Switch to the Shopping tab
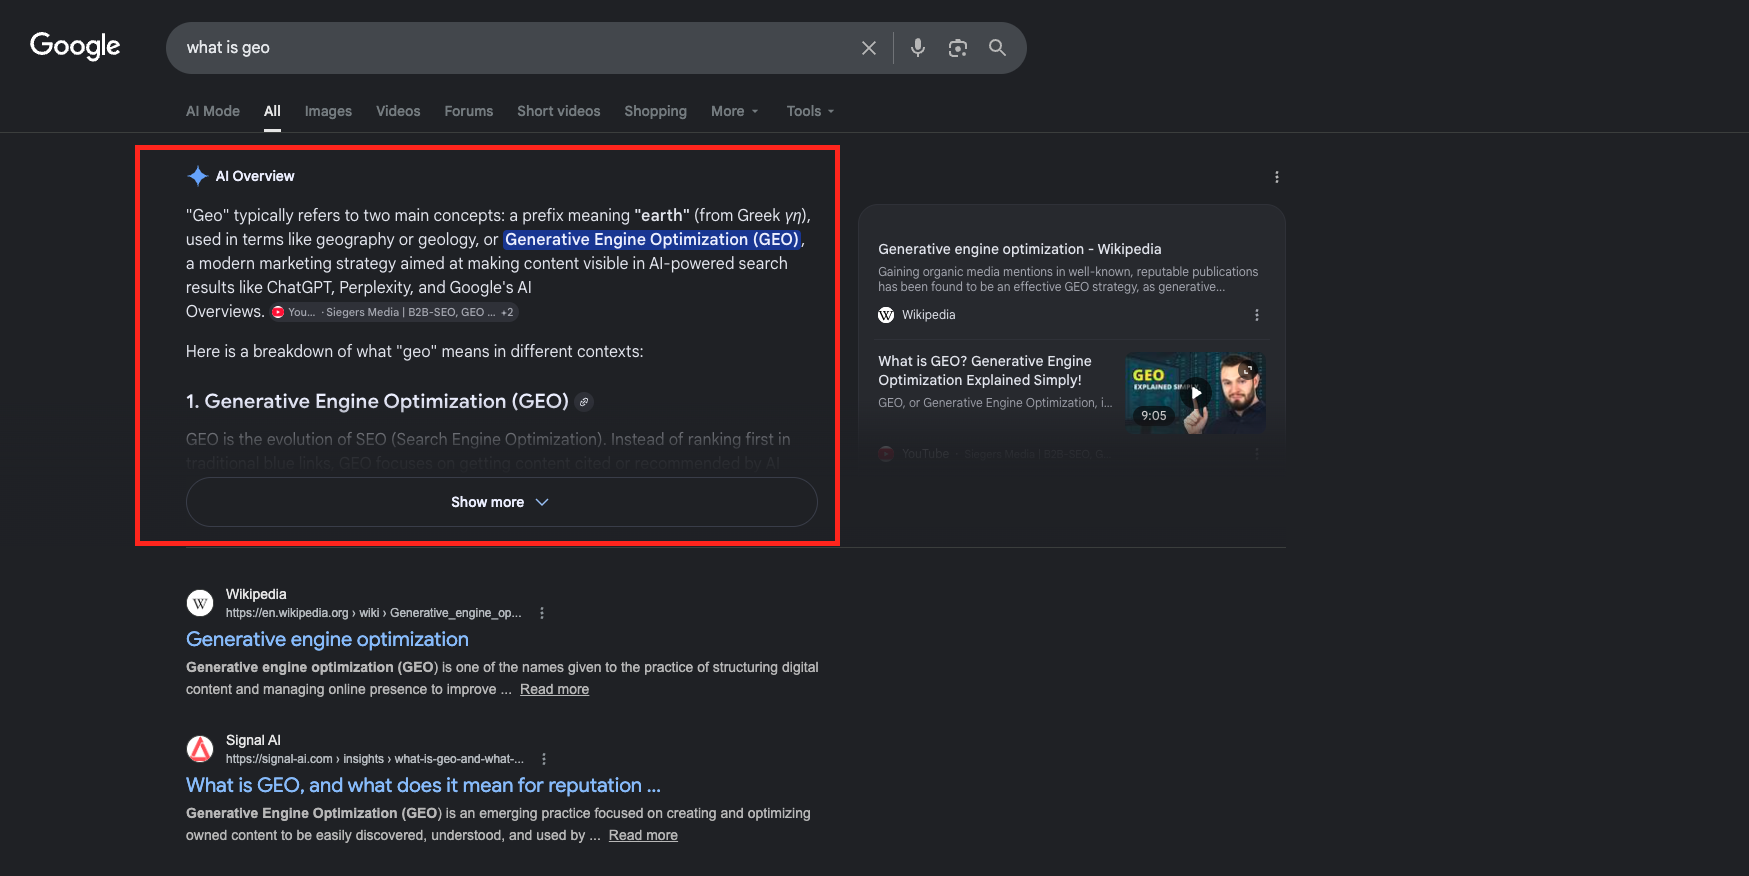Screen dimensions: 1749x876 656,111
